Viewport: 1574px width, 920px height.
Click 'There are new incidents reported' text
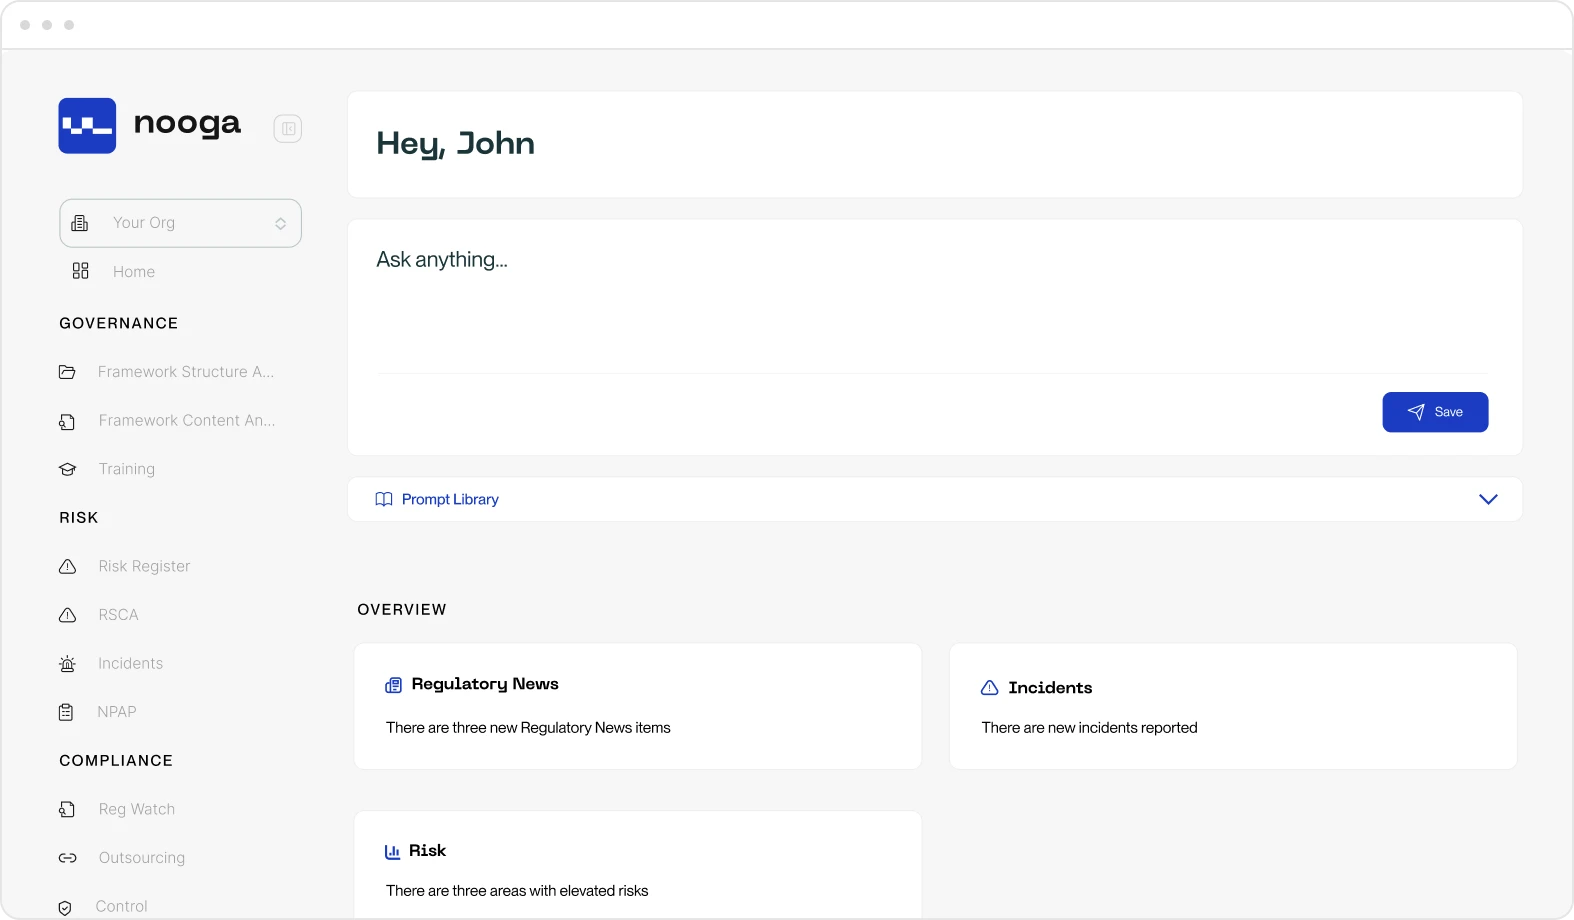coord(1089,728)
